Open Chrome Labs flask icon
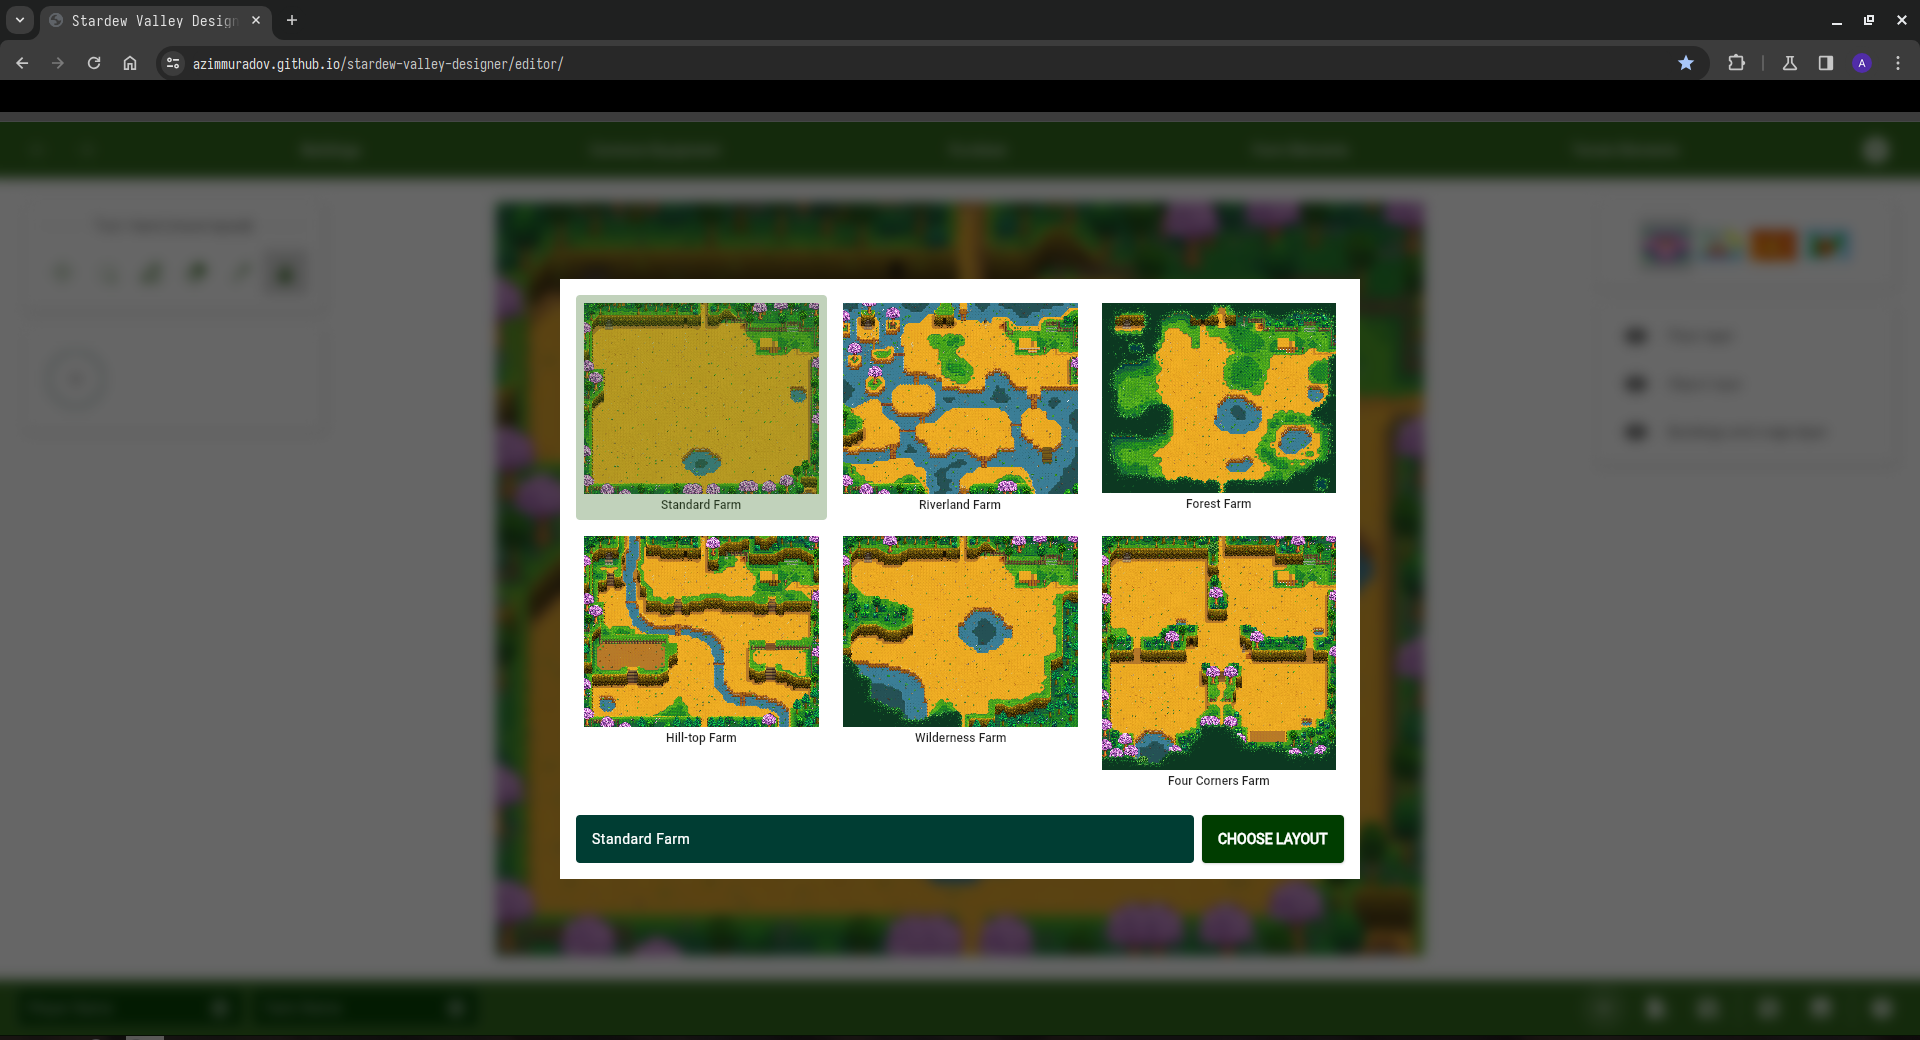Screen dimensions: 1920x1040 click(x=1790, y=63)
